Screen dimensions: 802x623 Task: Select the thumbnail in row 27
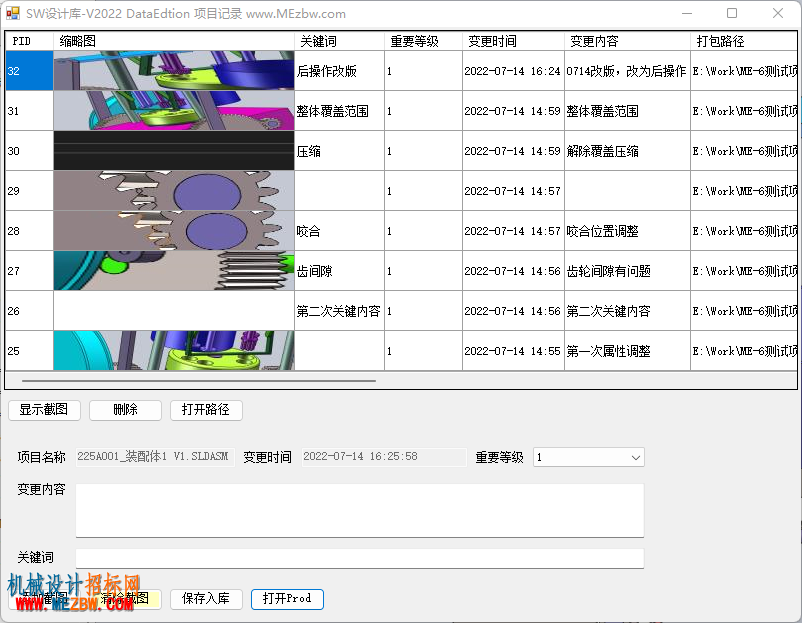tap(174, 271)
